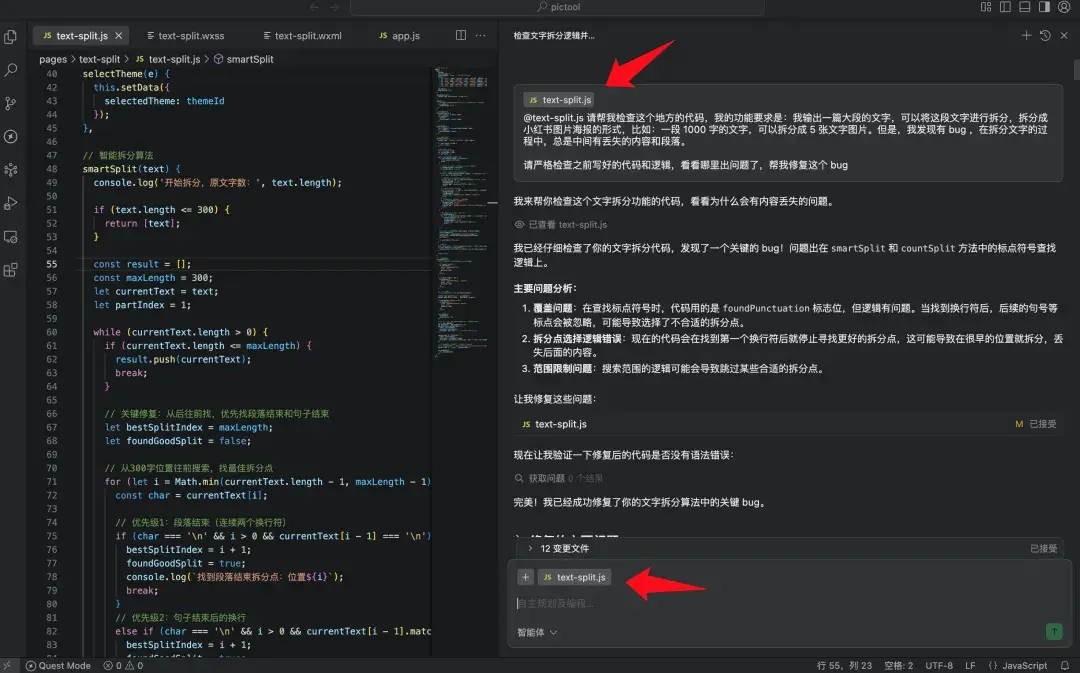Screen dimensions: 1080x673
Task: Open the Source Control view
Action: [12, 103]
